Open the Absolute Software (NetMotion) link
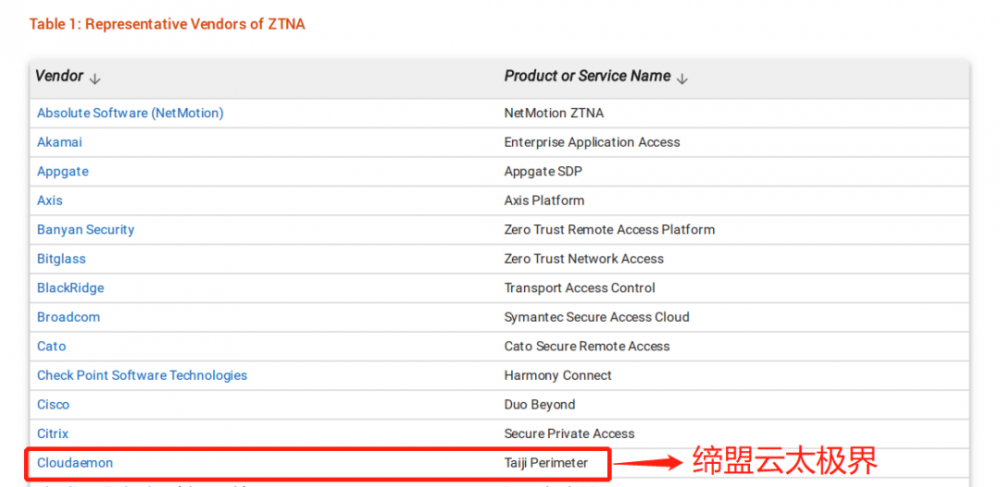Screen dimensions: 1000x487 pyautogui.click(x=130, y=113)
